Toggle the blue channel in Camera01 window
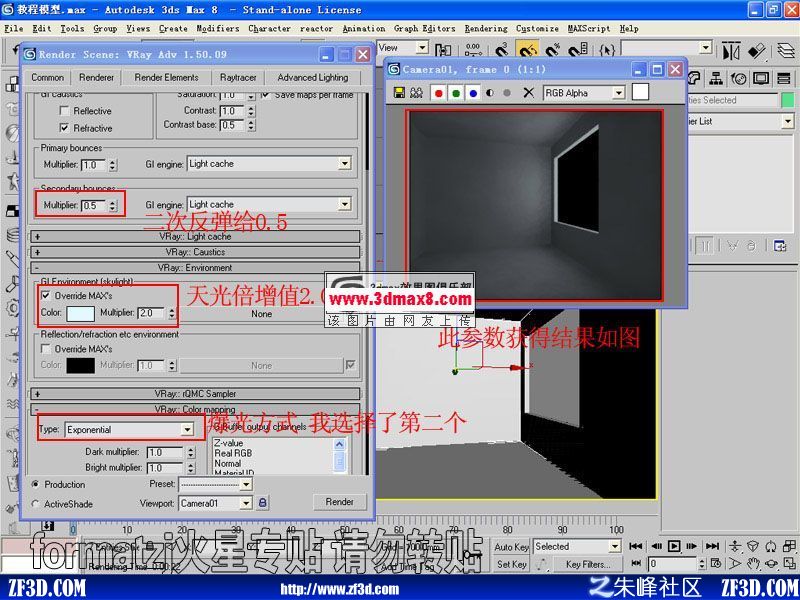 tap(473, 93)
